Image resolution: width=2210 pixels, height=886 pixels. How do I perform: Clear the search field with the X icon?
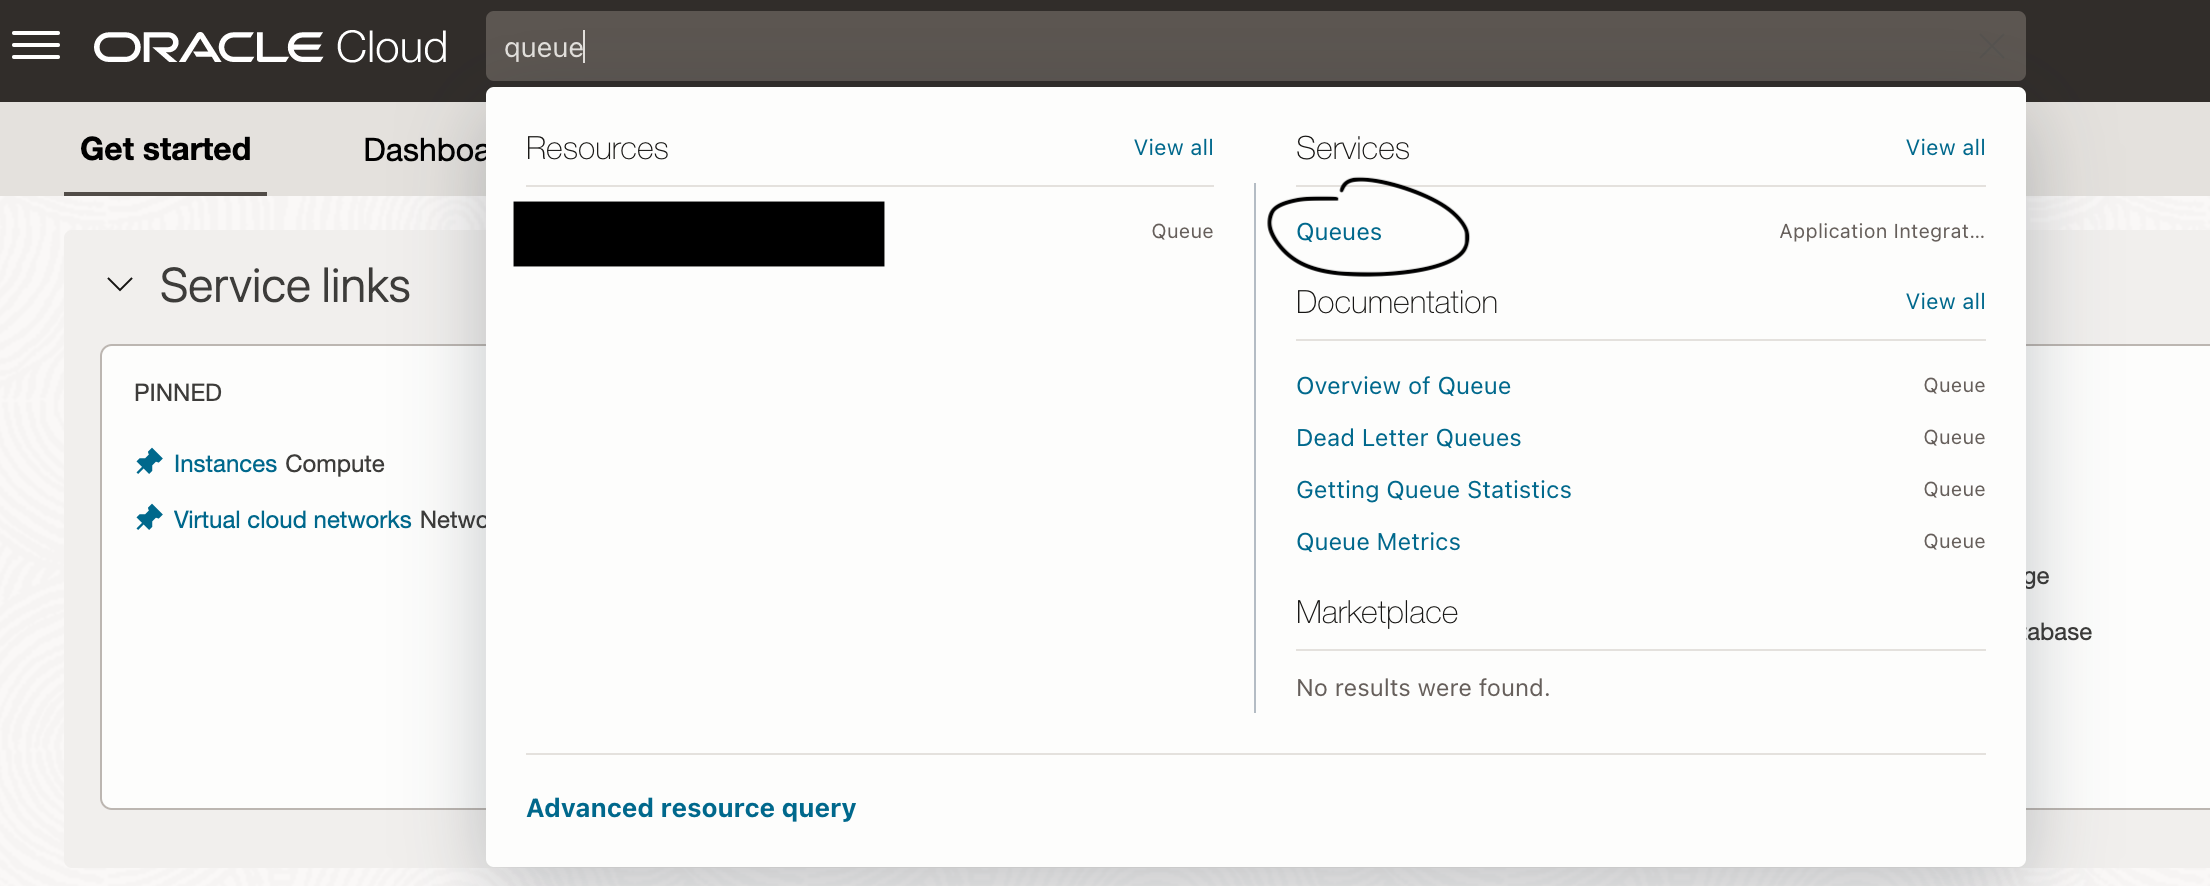(x=1992, y=46)
